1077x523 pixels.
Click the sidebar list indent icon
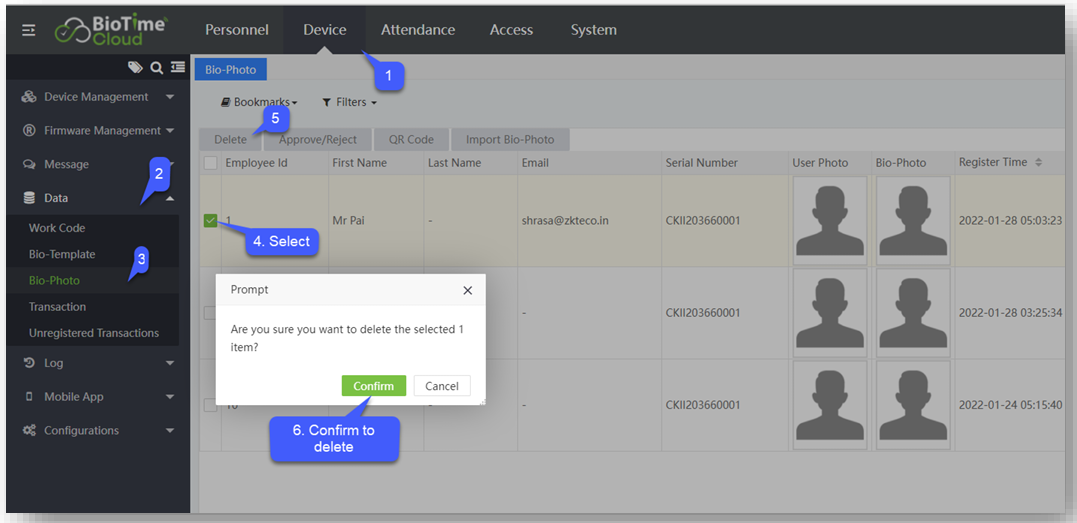(177, 68)
